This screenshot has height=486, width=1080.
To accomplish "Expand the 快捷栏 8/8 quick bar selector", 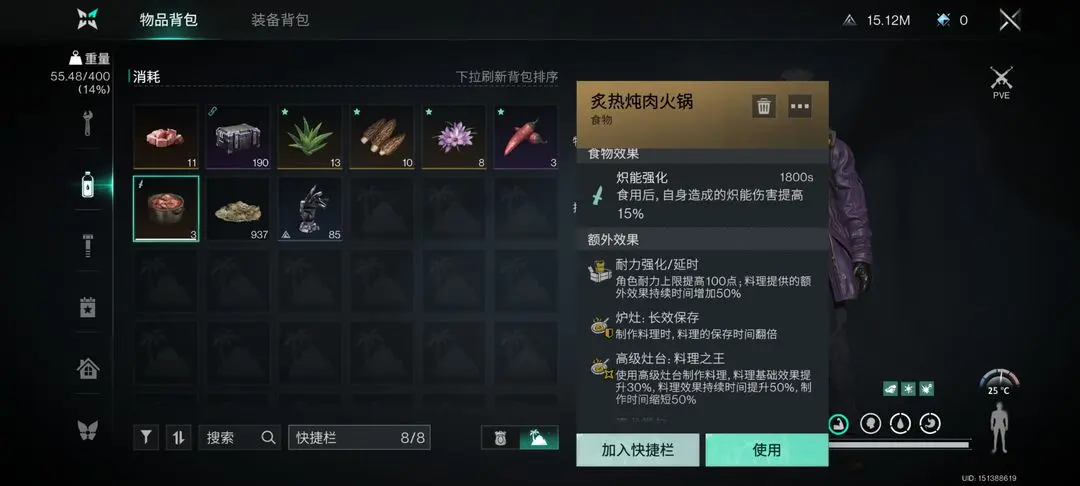I will (360, 437).
